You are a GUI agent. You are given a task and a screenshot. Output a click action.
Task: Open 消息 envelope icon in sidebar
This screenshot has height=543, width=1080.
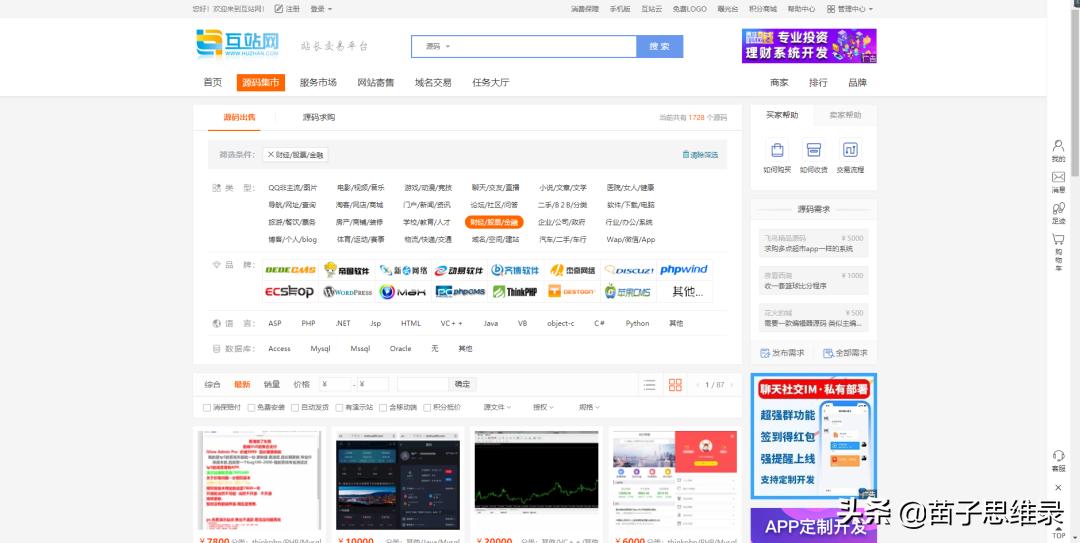click(x=1058, y=177)
